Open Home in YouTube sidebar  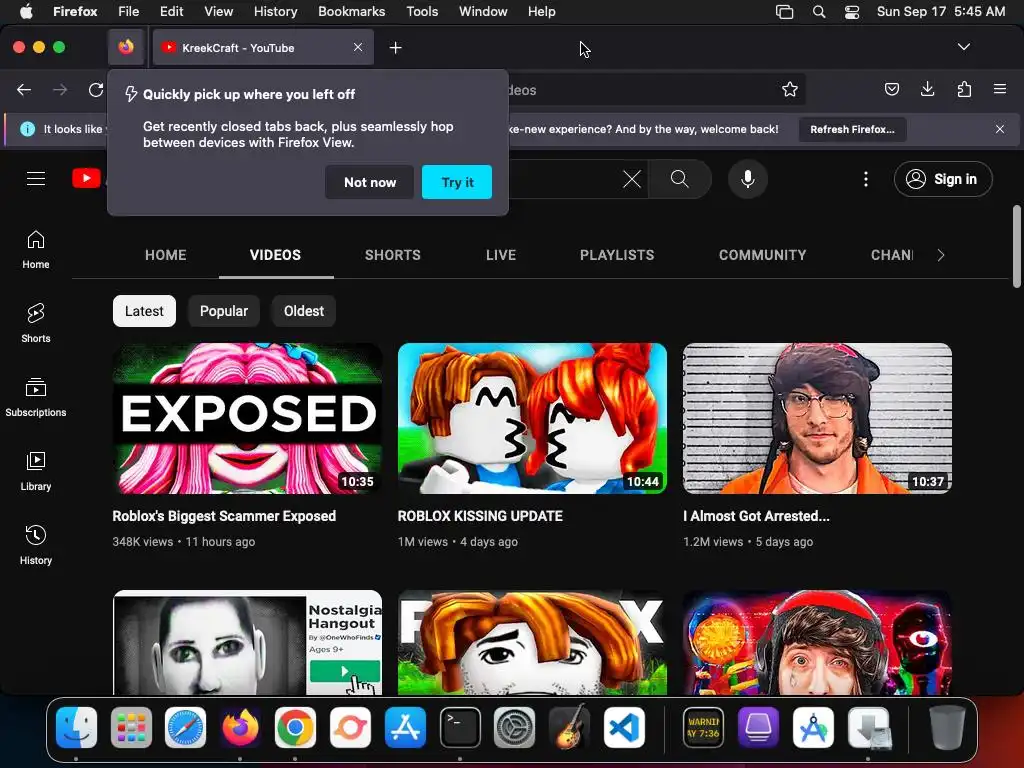36,250
